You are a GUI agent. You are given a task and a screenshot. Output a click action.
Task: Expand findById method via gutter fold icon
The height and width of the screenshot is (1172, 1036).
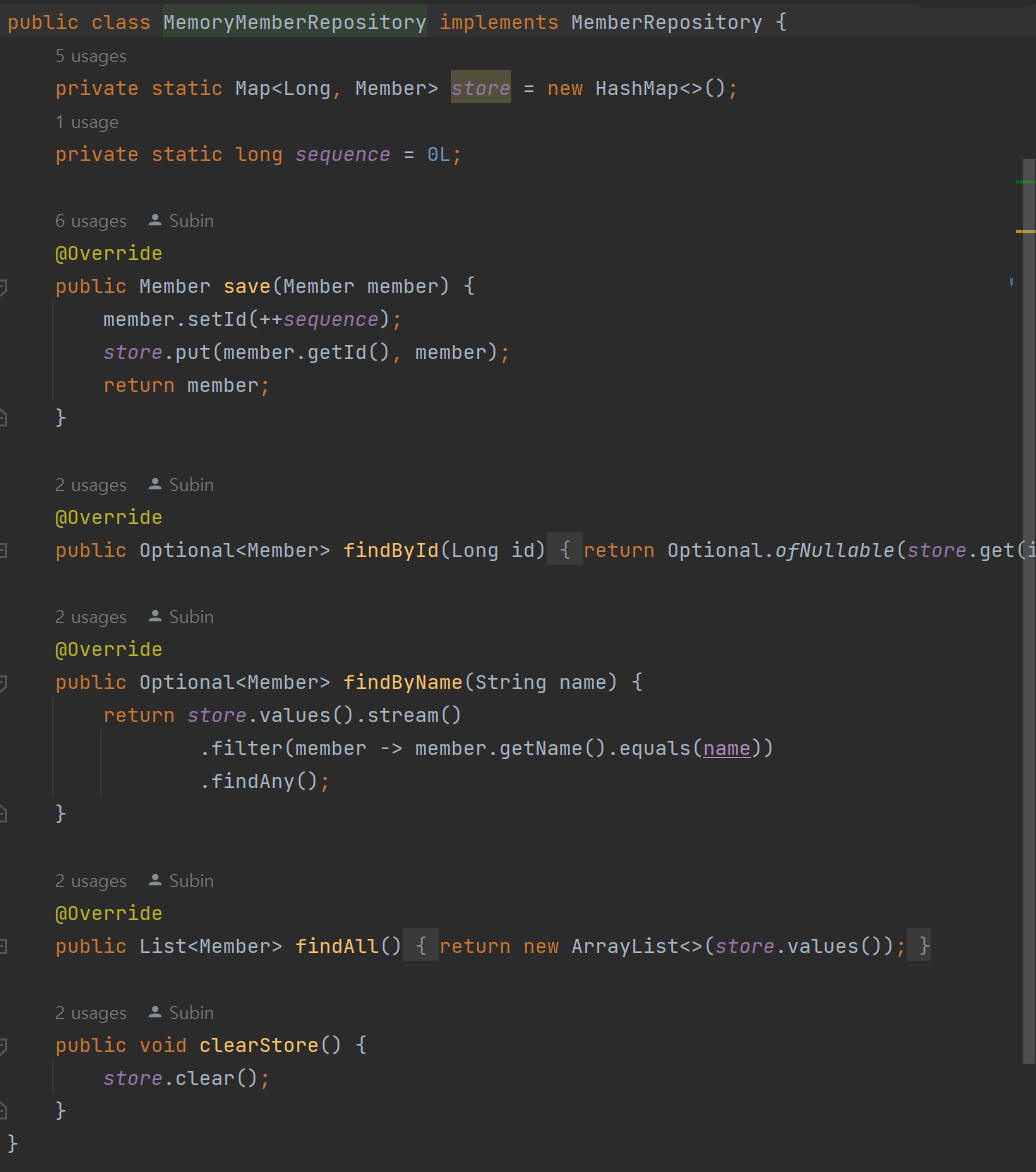(3, 551)
